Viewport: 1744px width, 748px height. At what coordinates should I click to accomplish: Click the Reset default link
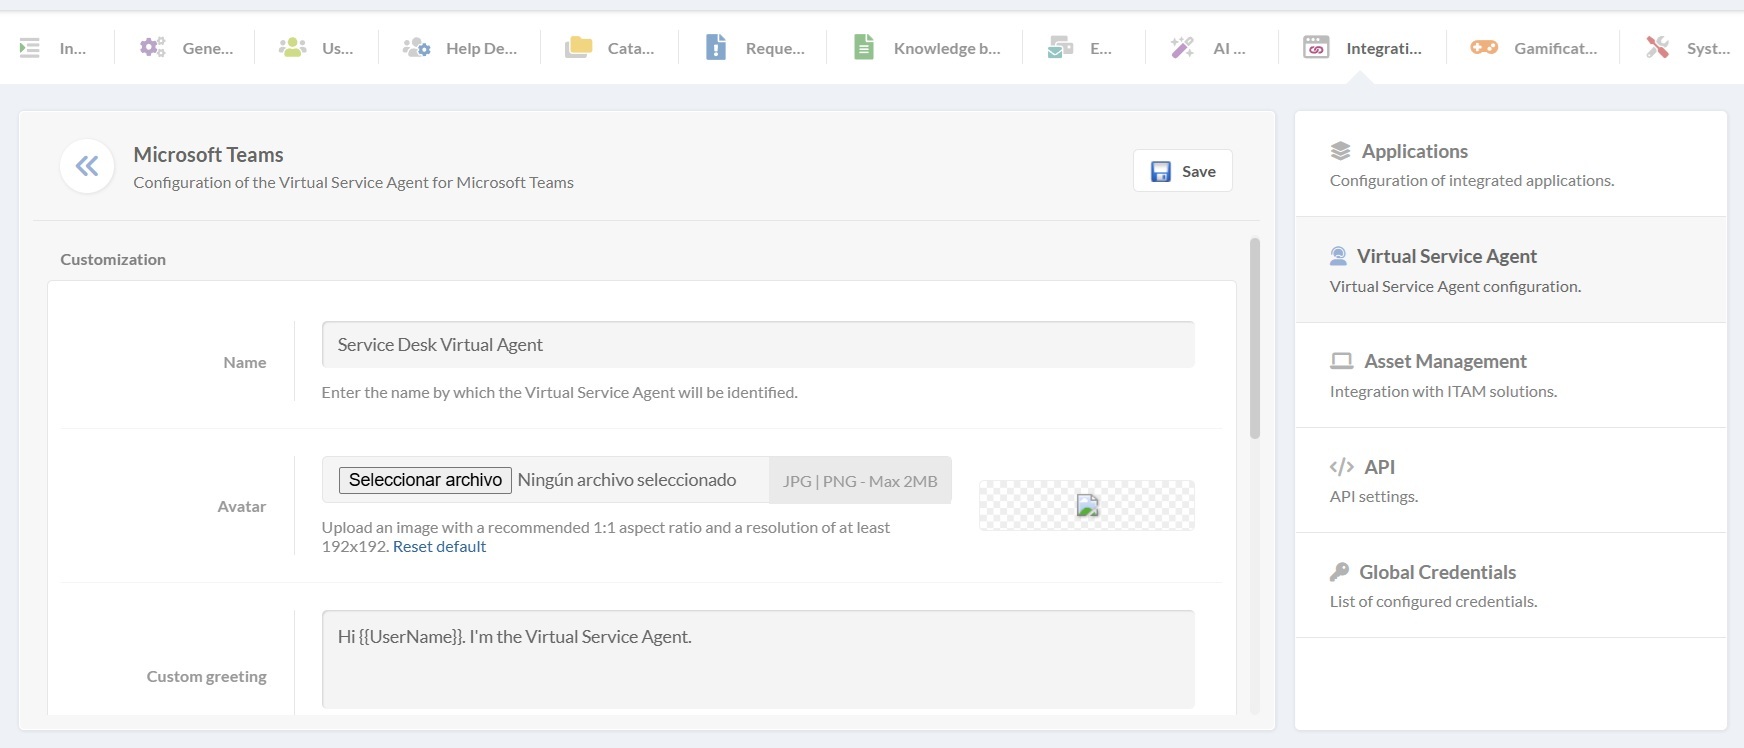click(x=439, y=547)
